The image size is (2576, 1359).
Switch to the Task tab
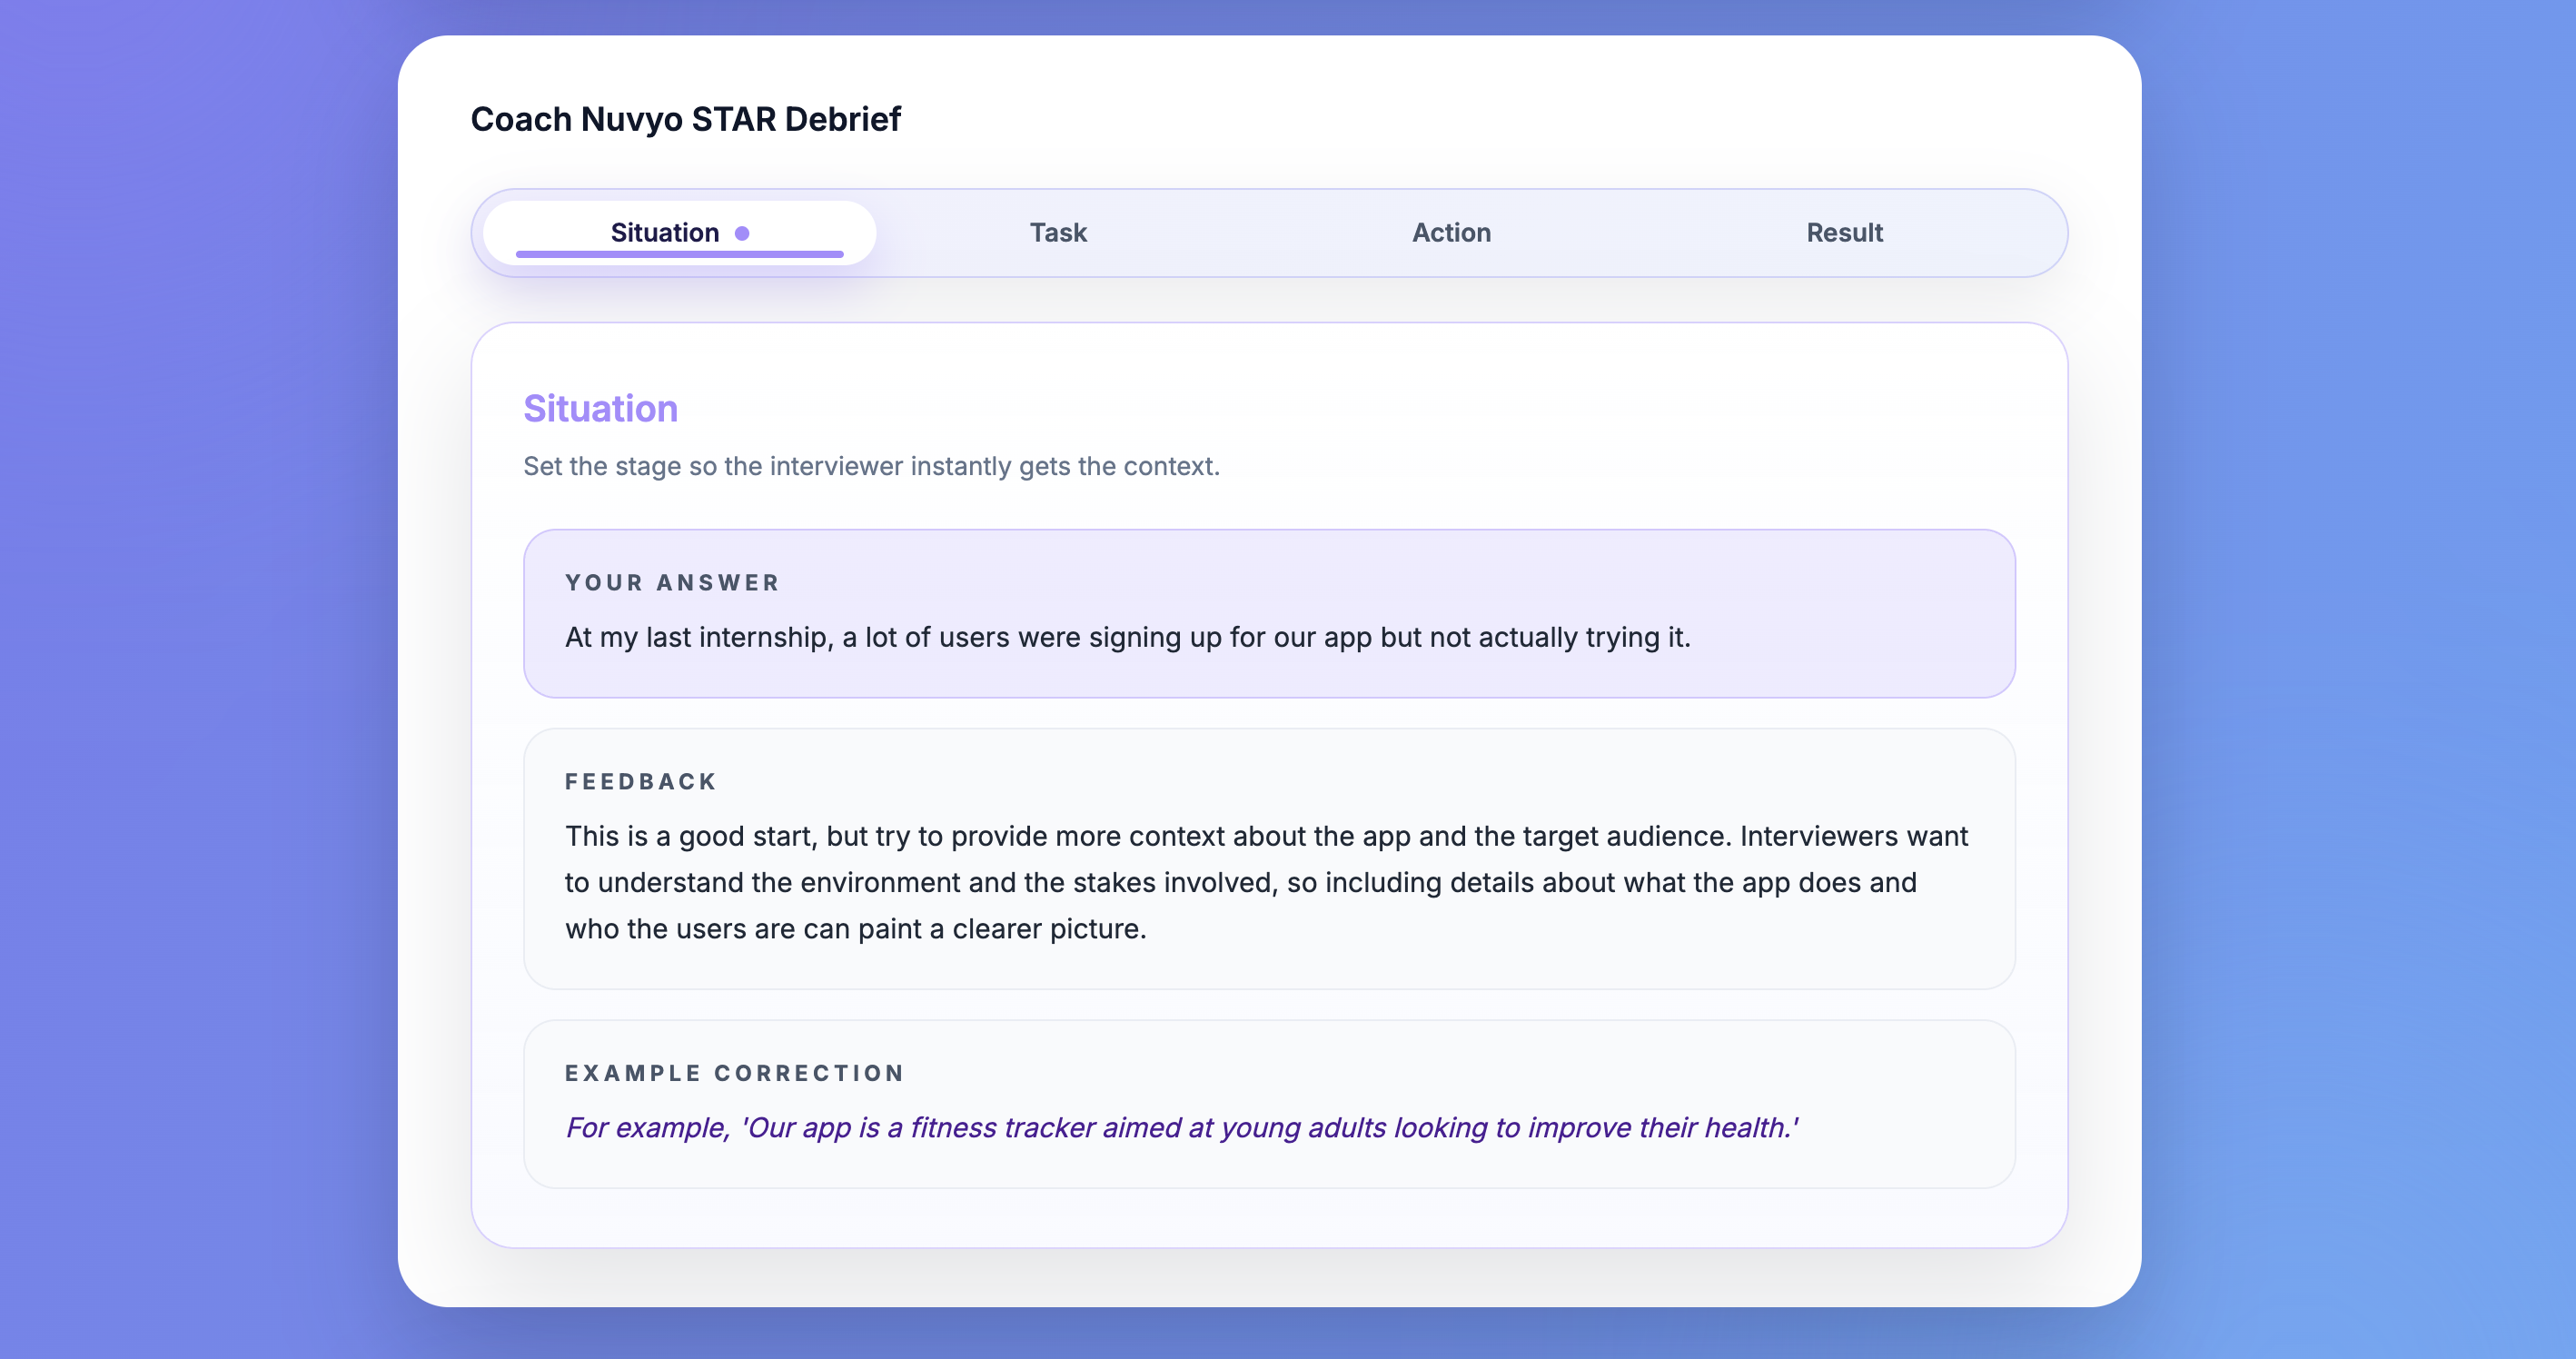pos(1058,233)
